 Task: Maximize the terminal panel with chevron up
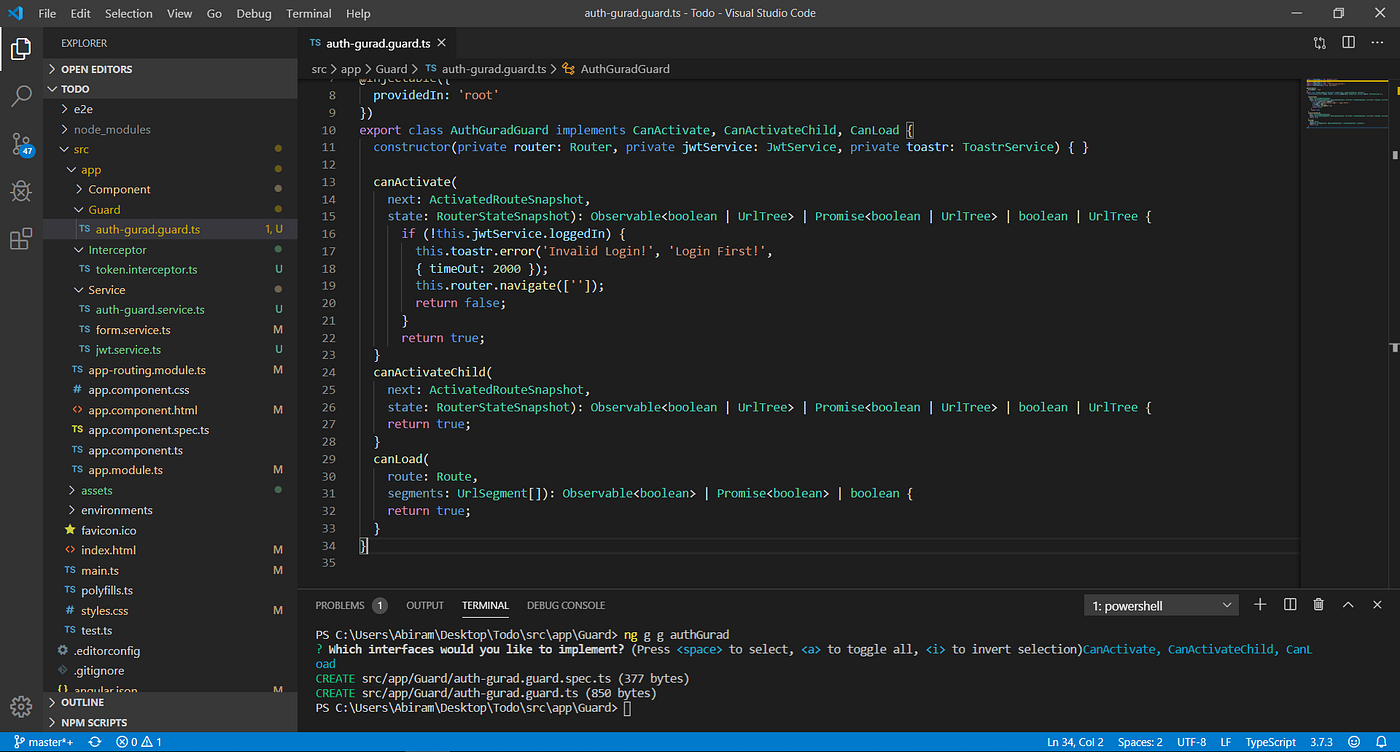pyautogui.click(x=1348, y=605)
